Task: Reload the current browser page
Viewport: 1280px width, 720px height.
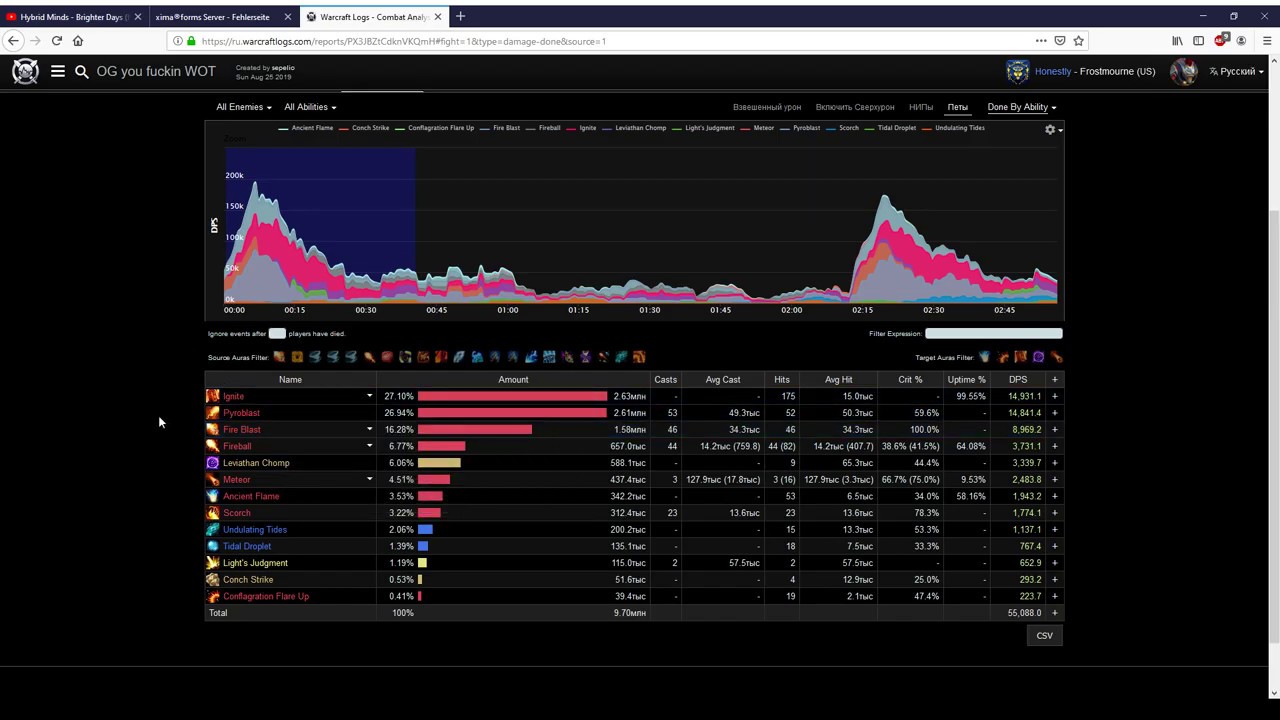Action: [x=56, y=41]
